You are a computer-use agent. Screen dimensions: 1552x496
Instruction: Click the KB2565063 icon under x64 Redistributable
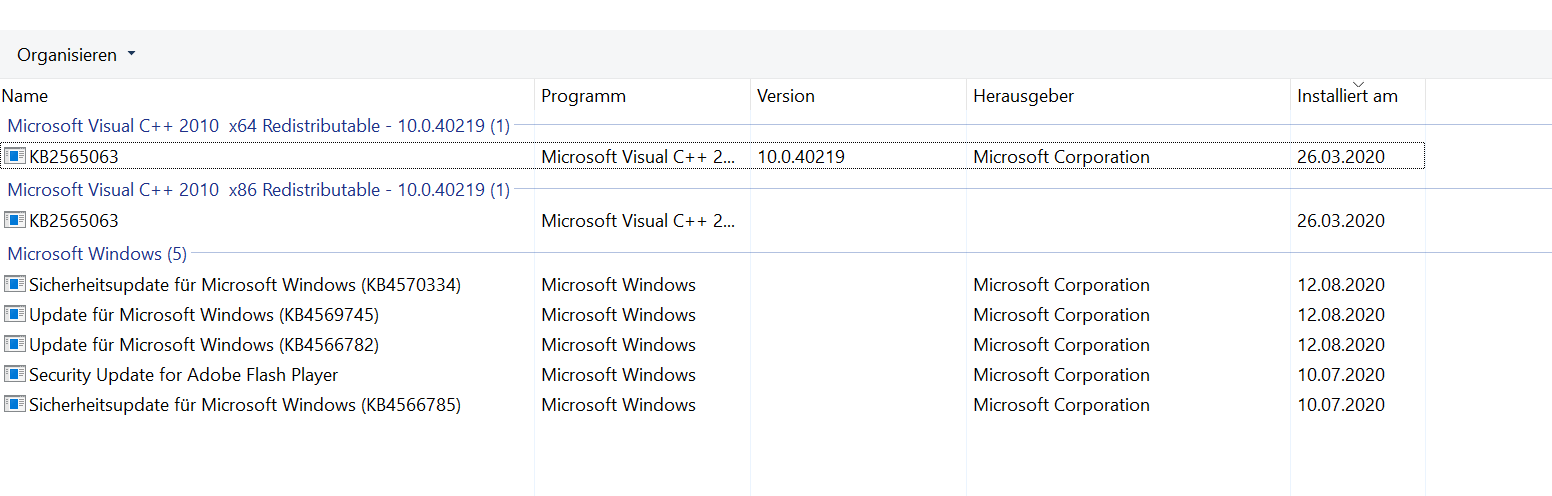click(15, 157)
